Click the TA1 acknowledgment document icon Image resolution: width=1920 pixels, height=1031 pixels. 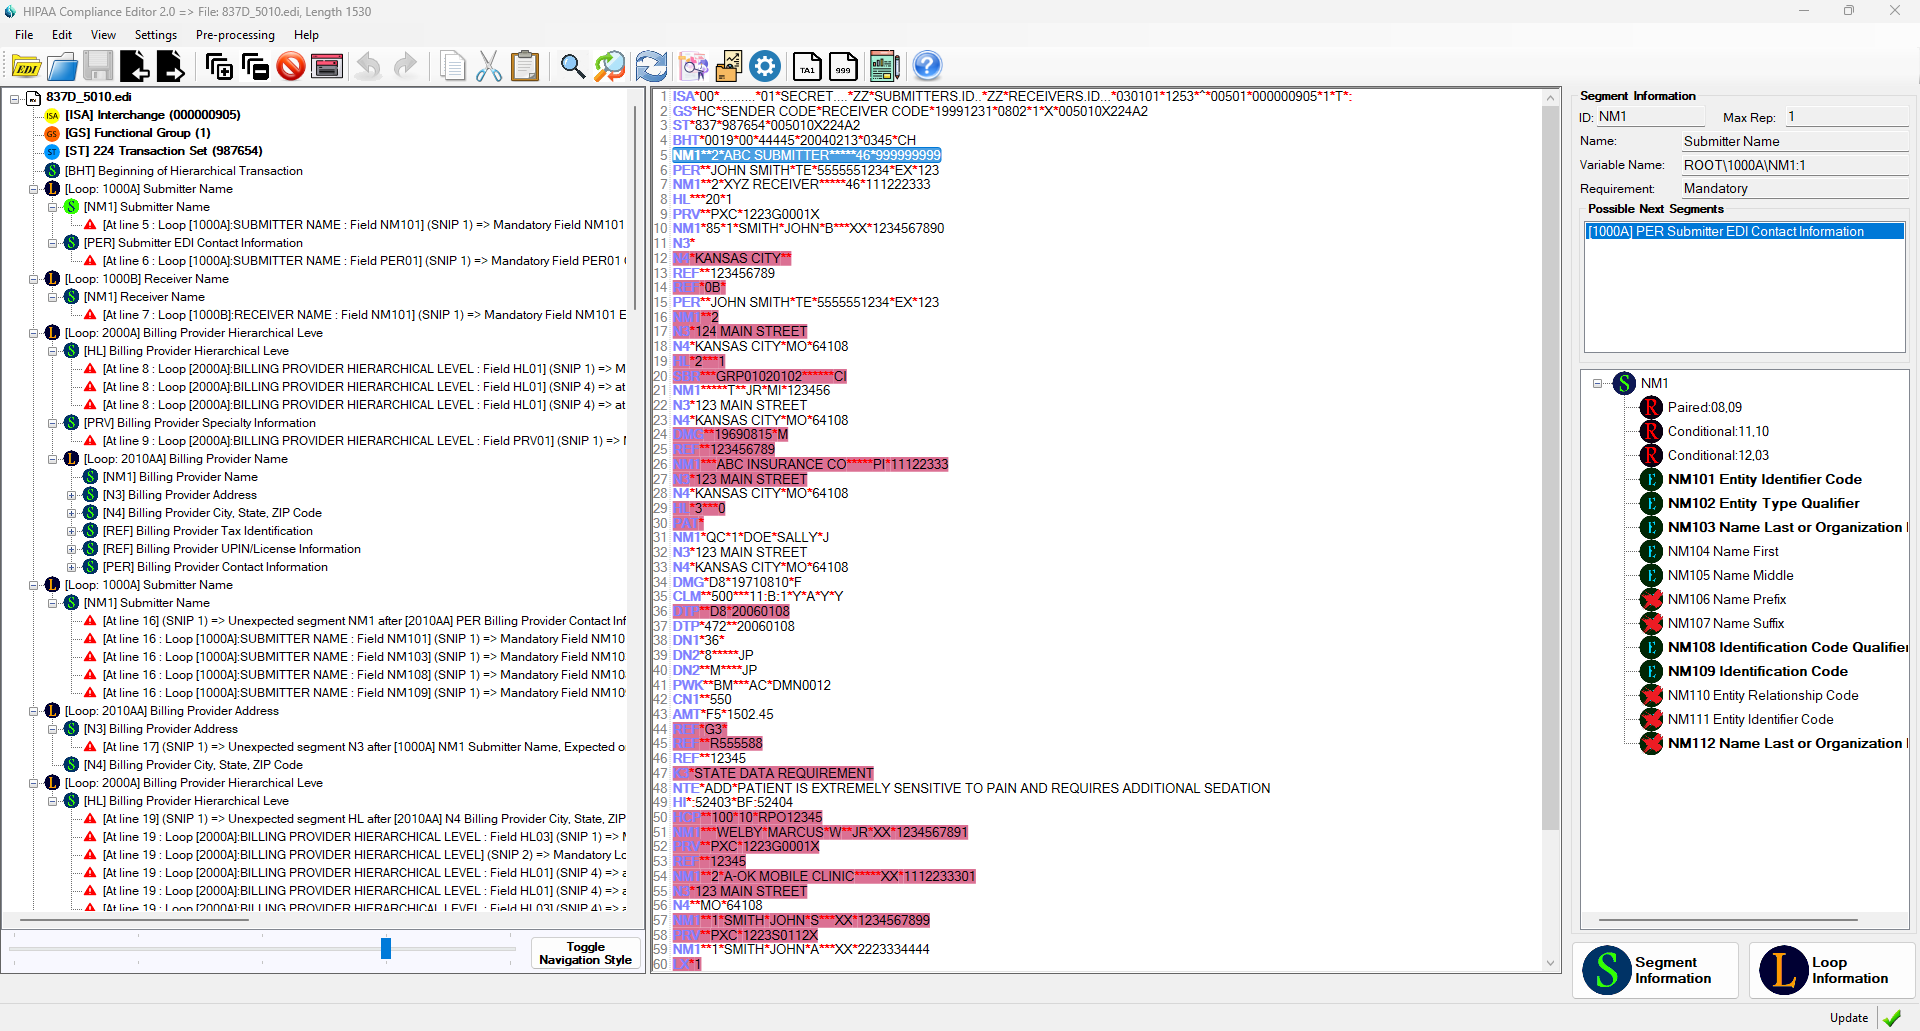click(x=807, y=67)
